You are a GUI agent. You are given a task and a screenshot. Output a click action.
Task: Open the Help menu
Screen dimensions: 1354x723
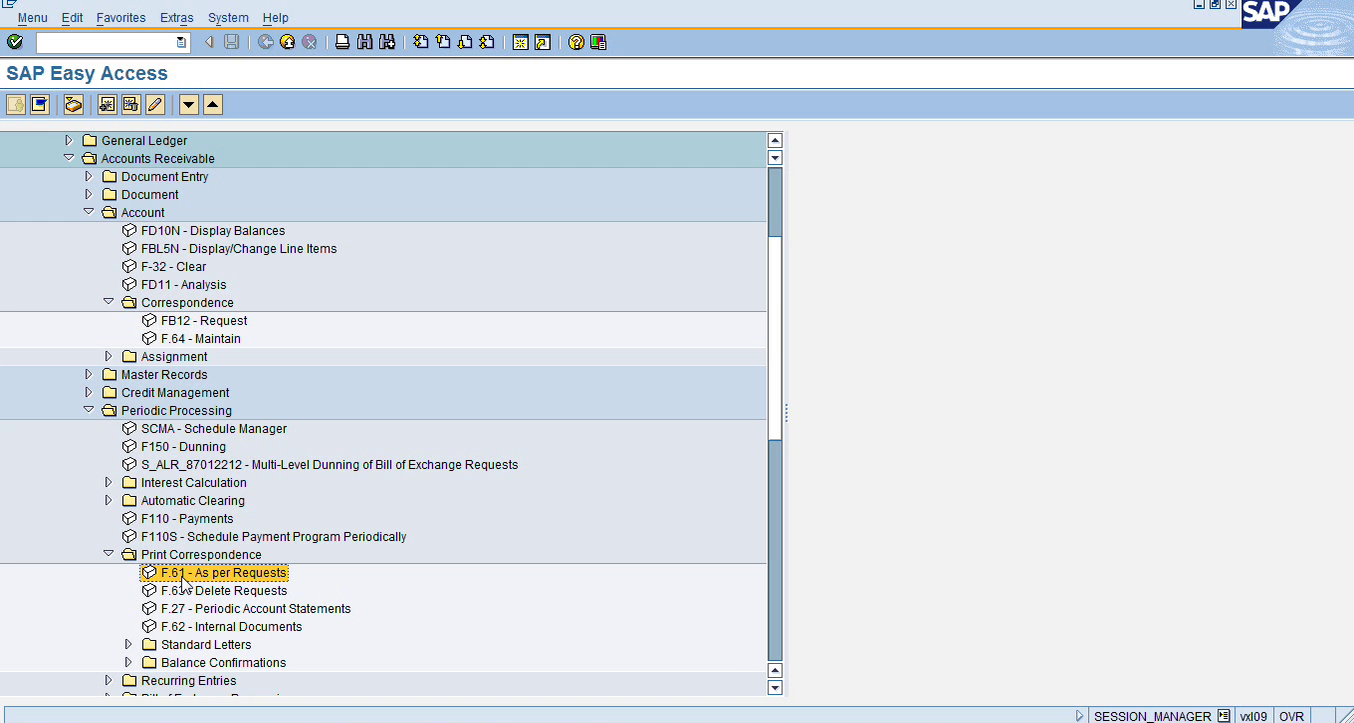275,18
